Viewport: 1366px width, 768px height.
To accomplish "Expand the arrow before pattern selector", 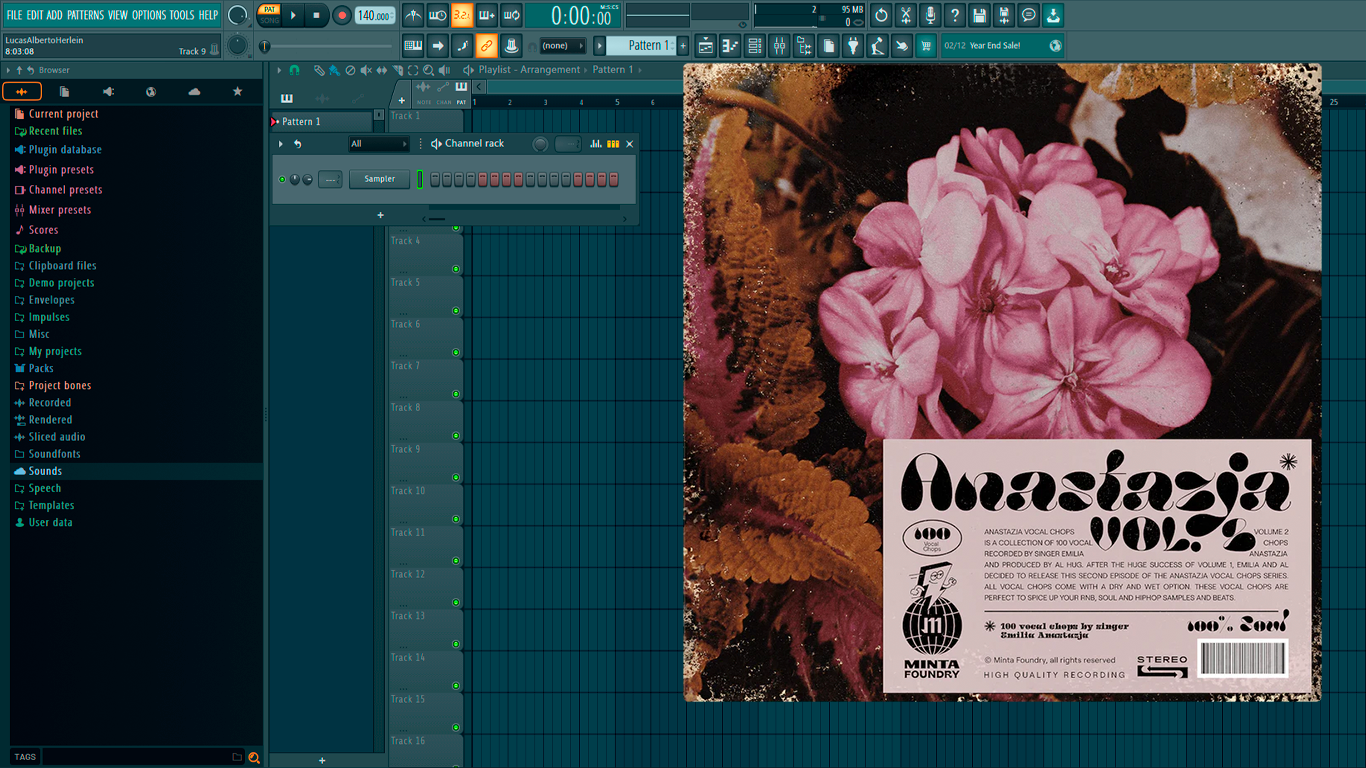I will 600,46.
